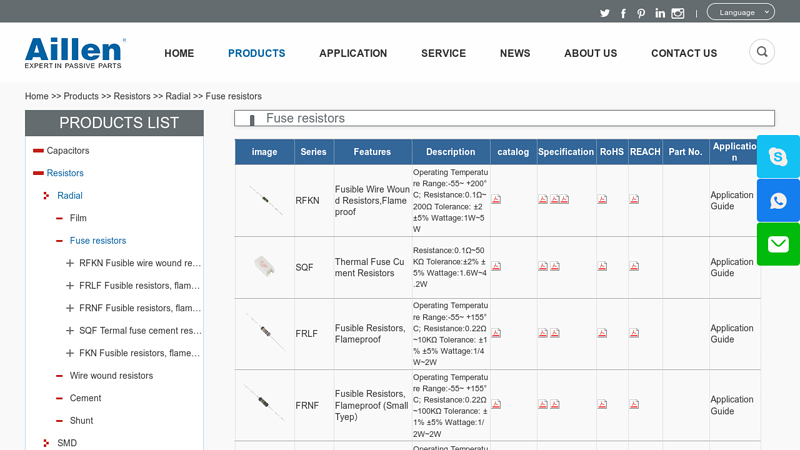Open the Twitter social icon
The width and height of the screenshot is (800, 450).
605,13
